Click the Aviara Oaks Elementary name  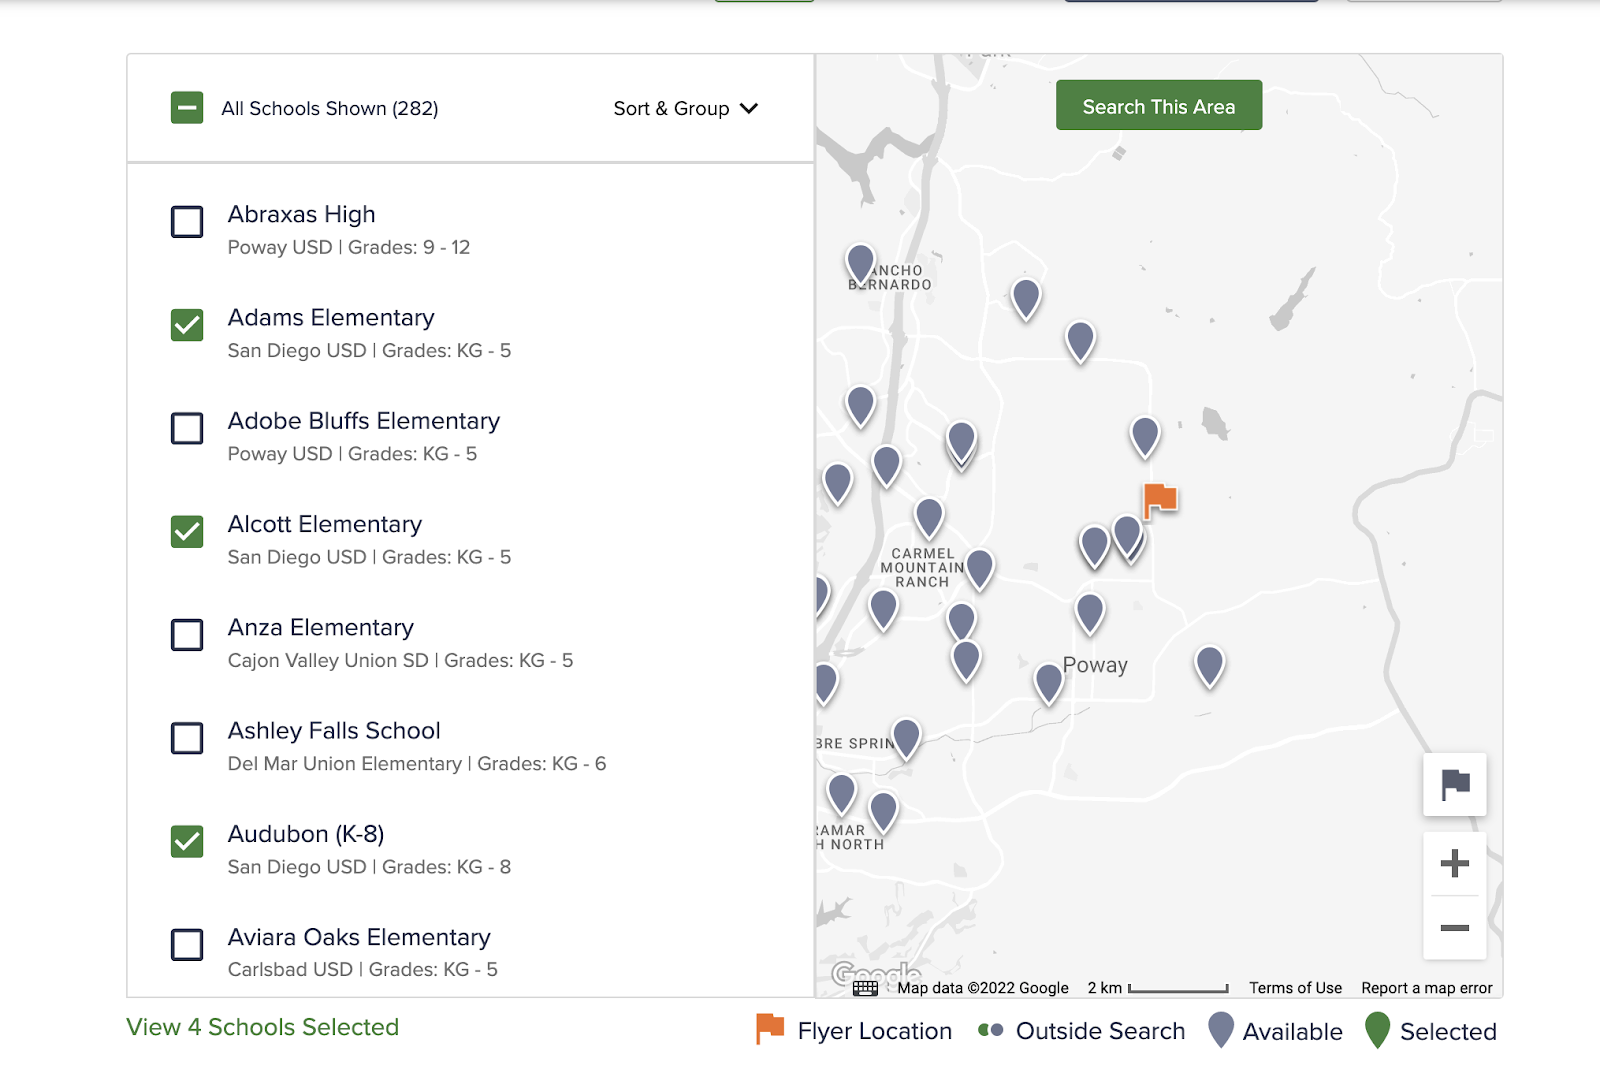coord(359,937)
